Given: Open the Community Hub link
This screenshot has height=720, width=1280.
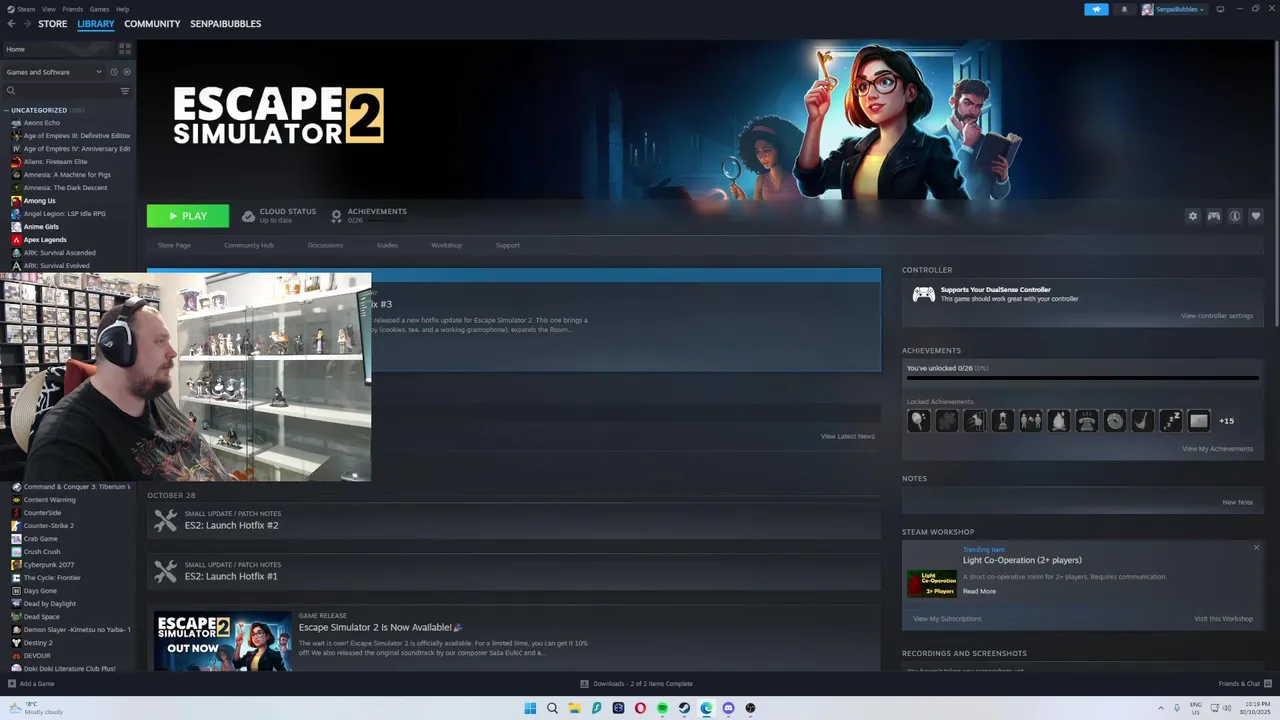Looking at the screenshot, I should [249, 245].
